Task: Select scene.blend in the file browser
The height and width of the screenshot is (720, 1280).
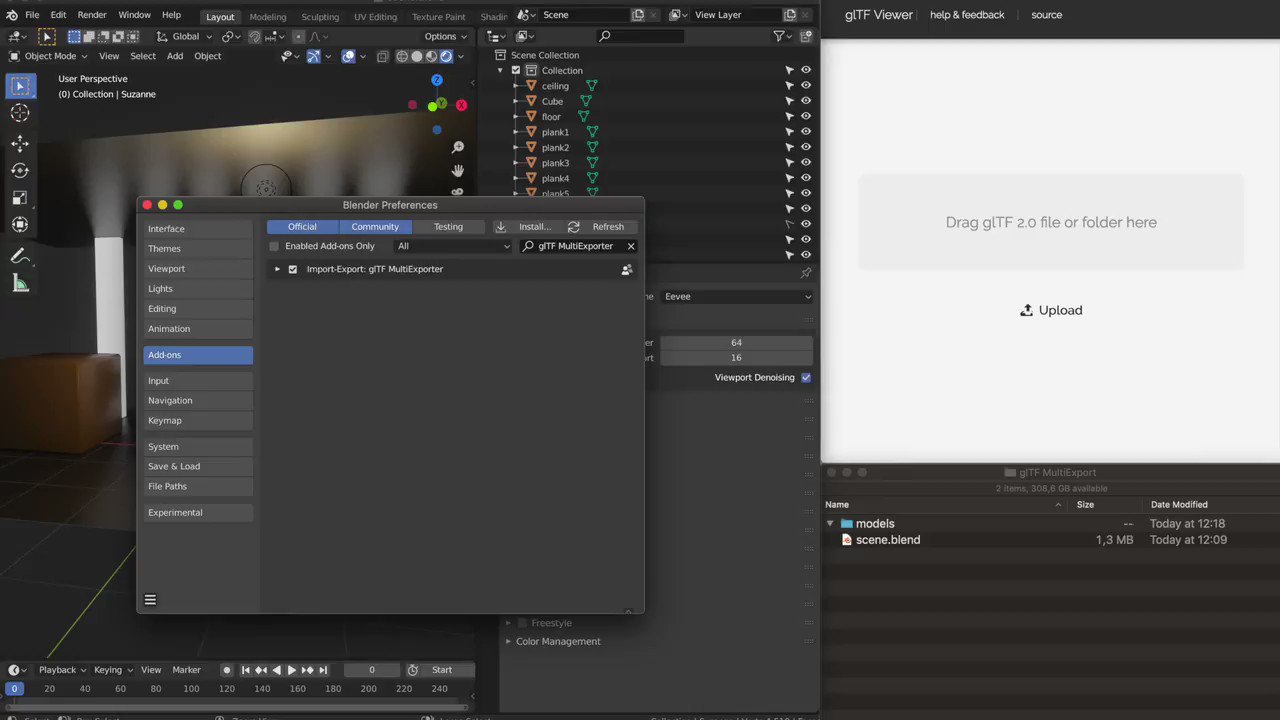Action: (888, 539)
